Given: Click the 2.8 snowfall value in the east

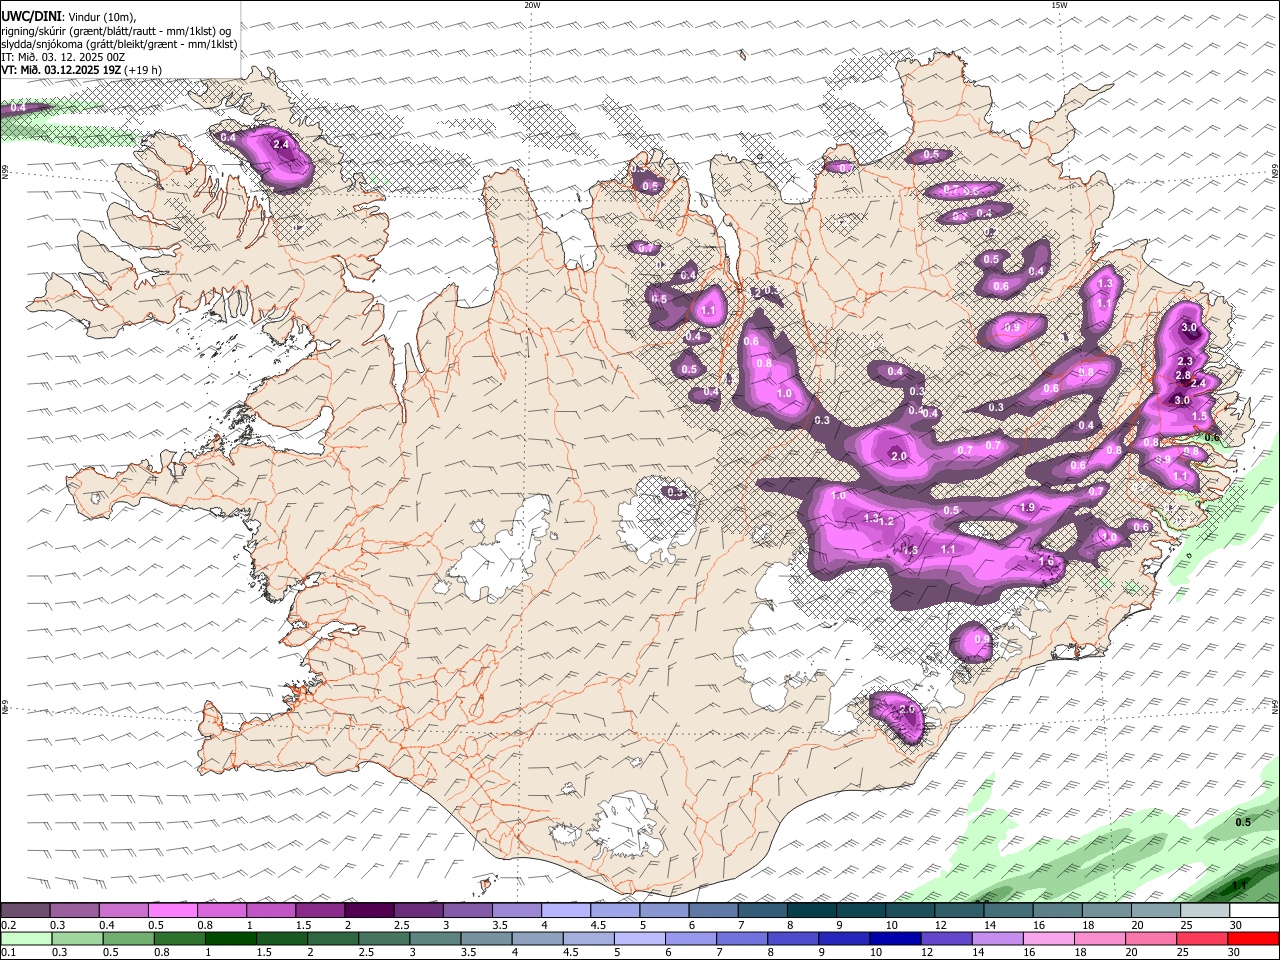Looking at the screenshot, I should 1183,376.
